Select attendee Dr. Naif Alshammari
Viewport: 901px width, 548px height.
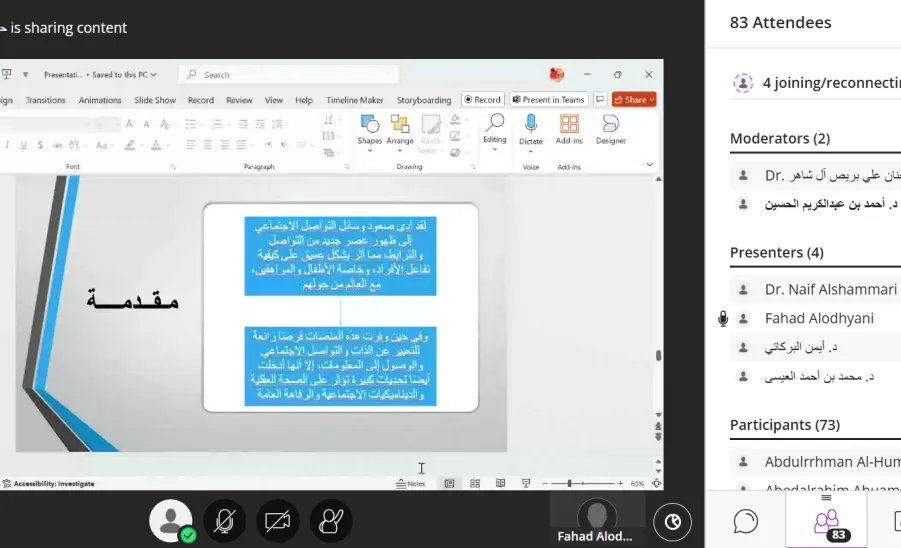(x=830, y=290)
